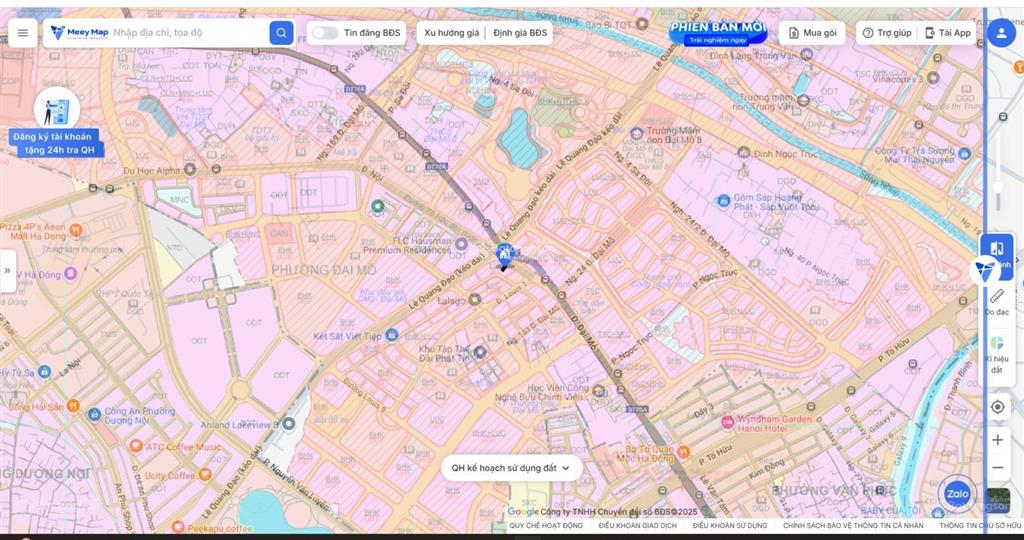
Task: Click the Anland Lakeview marker
Action: tap(289, 424)
